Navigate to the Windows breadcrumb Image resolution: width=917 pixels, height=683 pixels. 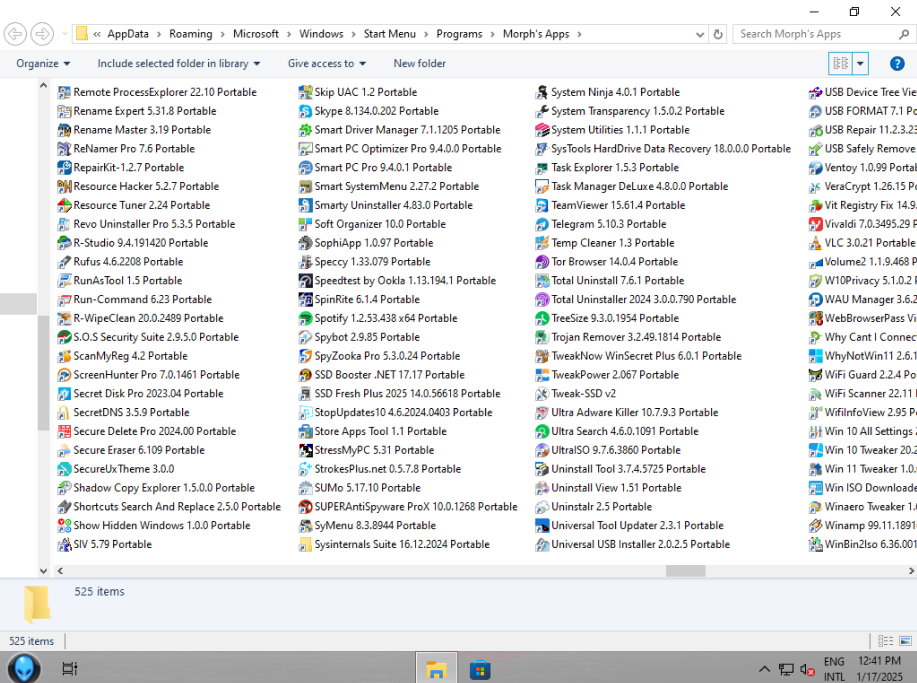click(x=321, y=34)
